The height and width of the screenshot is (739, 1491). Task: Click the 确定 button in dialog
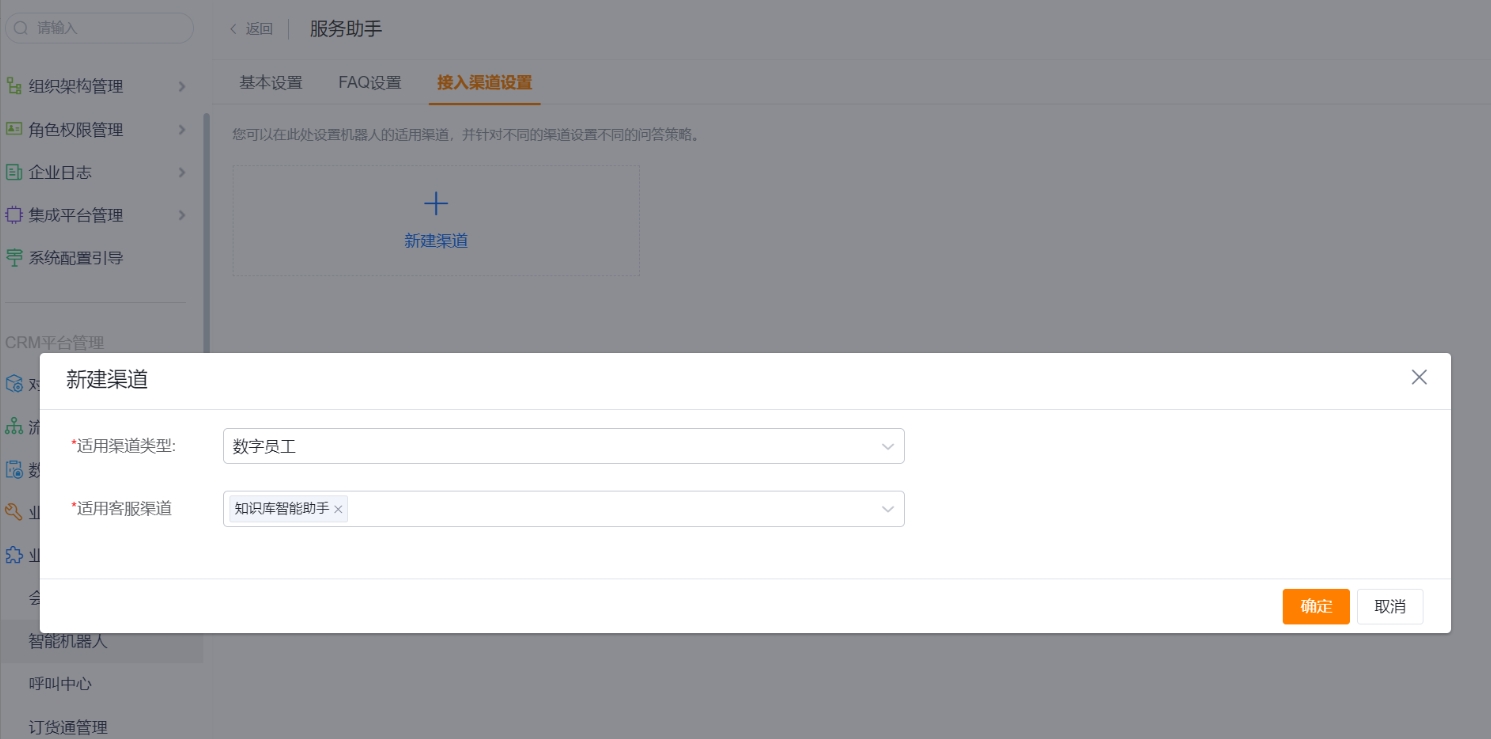tap(1315, 606)
